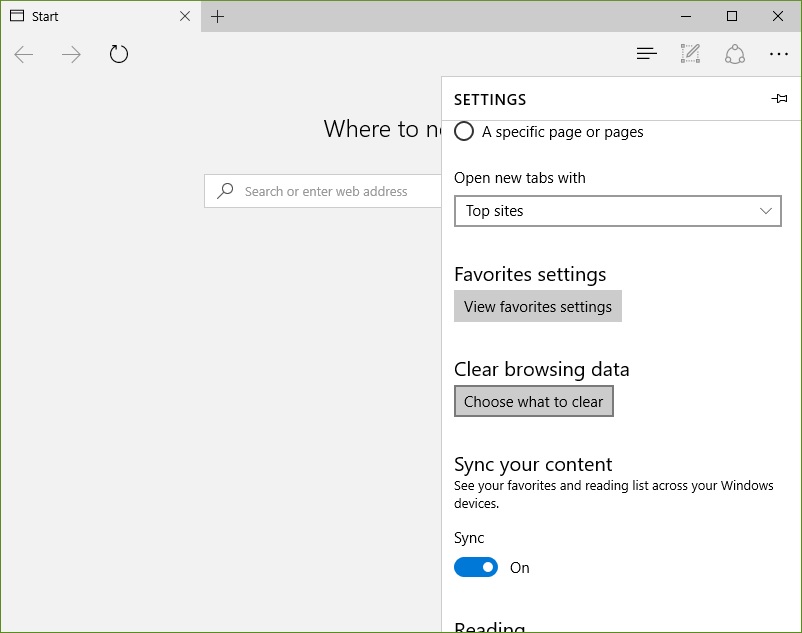Expand 'Open new tabs with' dropdown
Screen dimensions: 802x633
[x=618, y=211]
